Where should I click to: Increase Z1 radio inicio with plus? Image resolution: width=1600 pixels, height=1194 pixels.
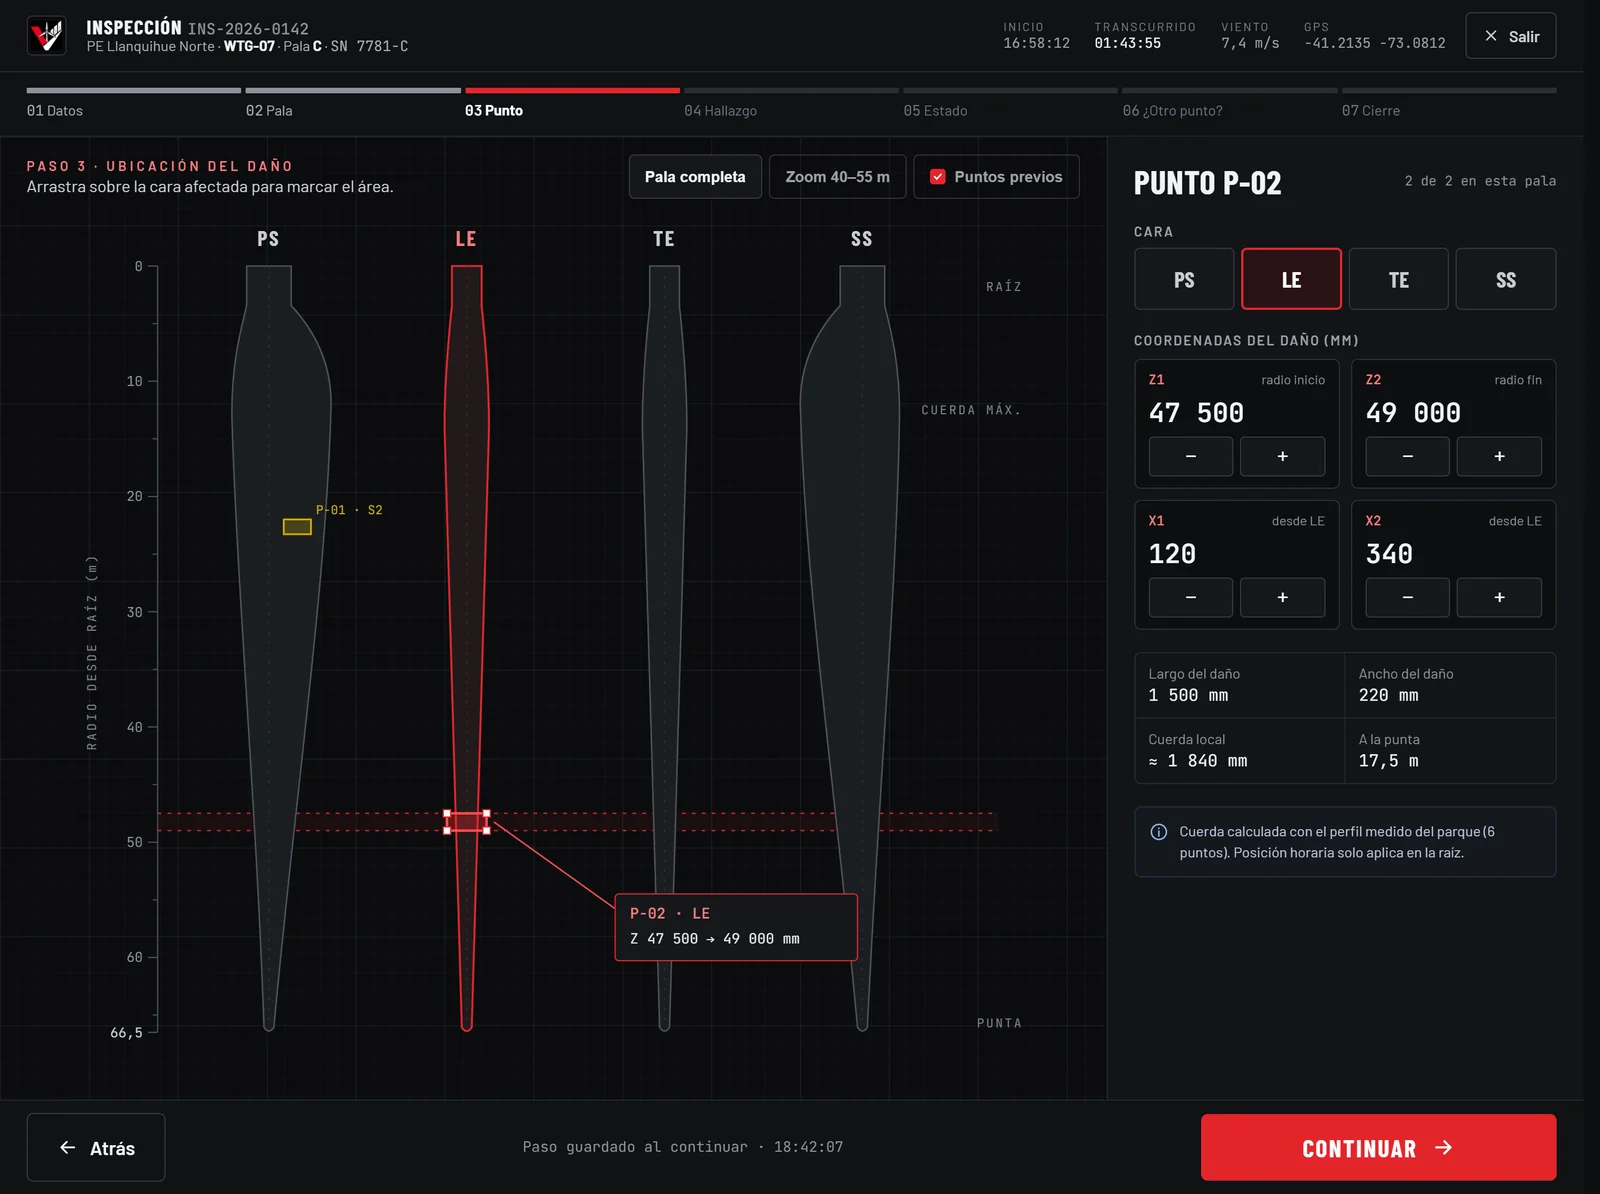(1283, 456)
